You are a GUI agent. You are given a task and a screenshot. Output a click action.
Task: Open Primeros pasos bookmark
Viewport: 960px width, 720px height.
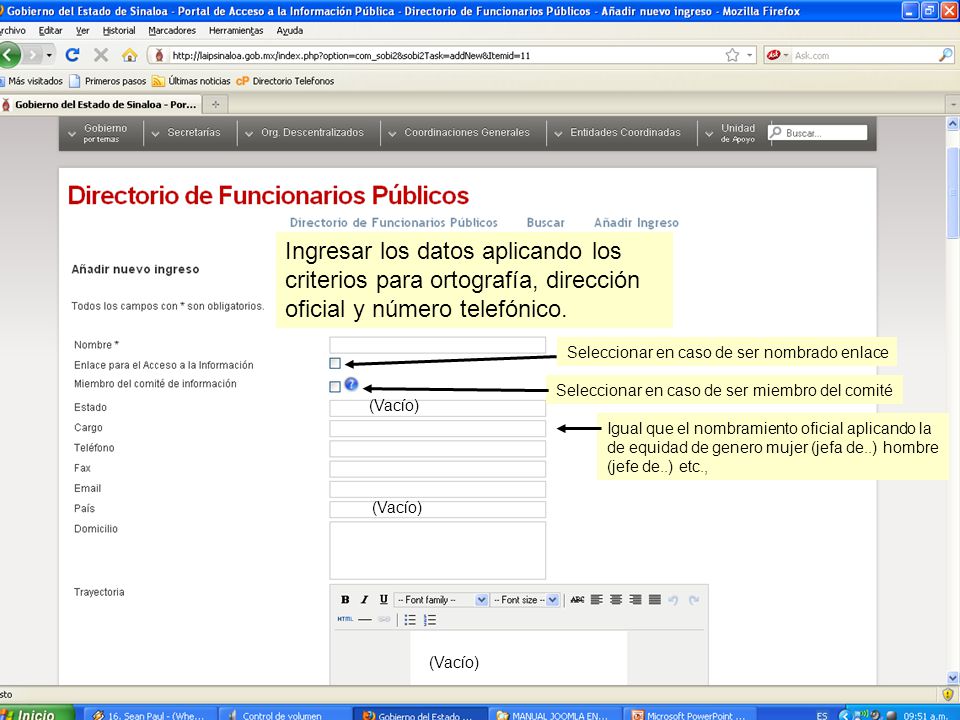108,81
